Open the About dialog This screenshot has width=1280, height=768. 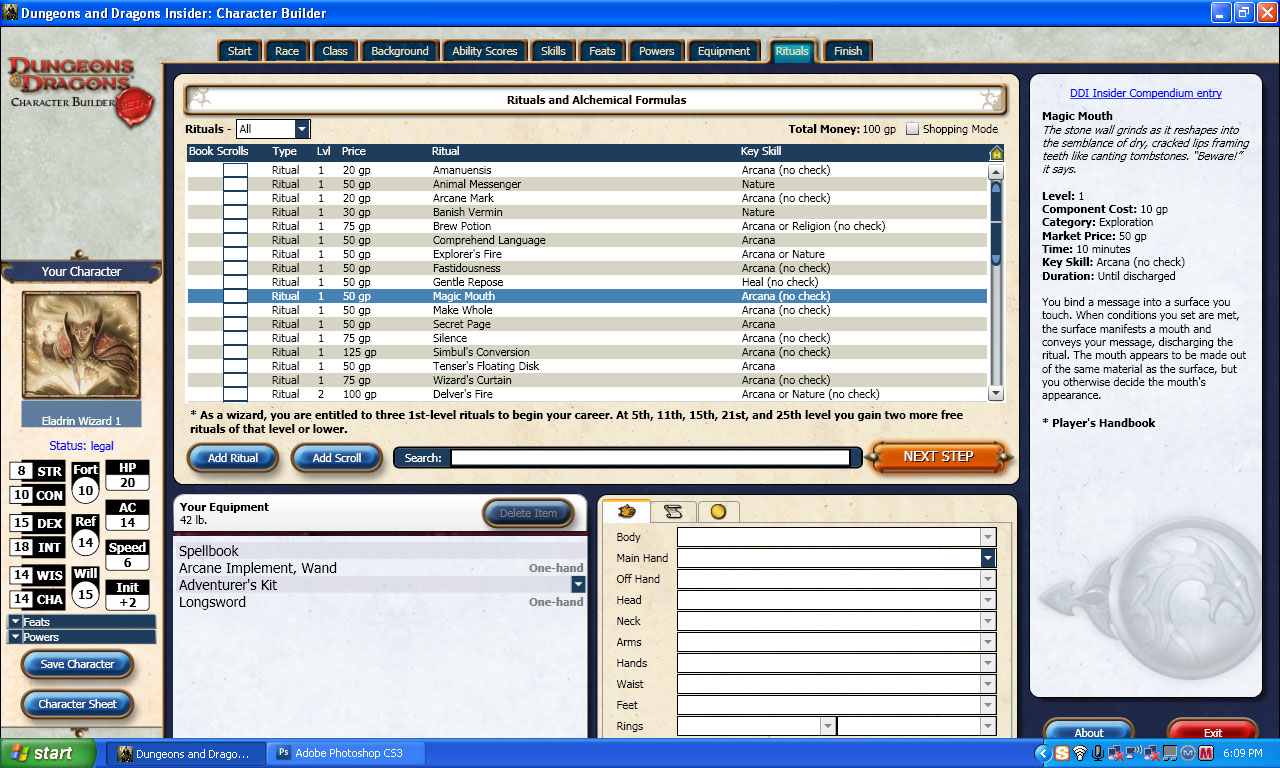(x=1089, y=731)
